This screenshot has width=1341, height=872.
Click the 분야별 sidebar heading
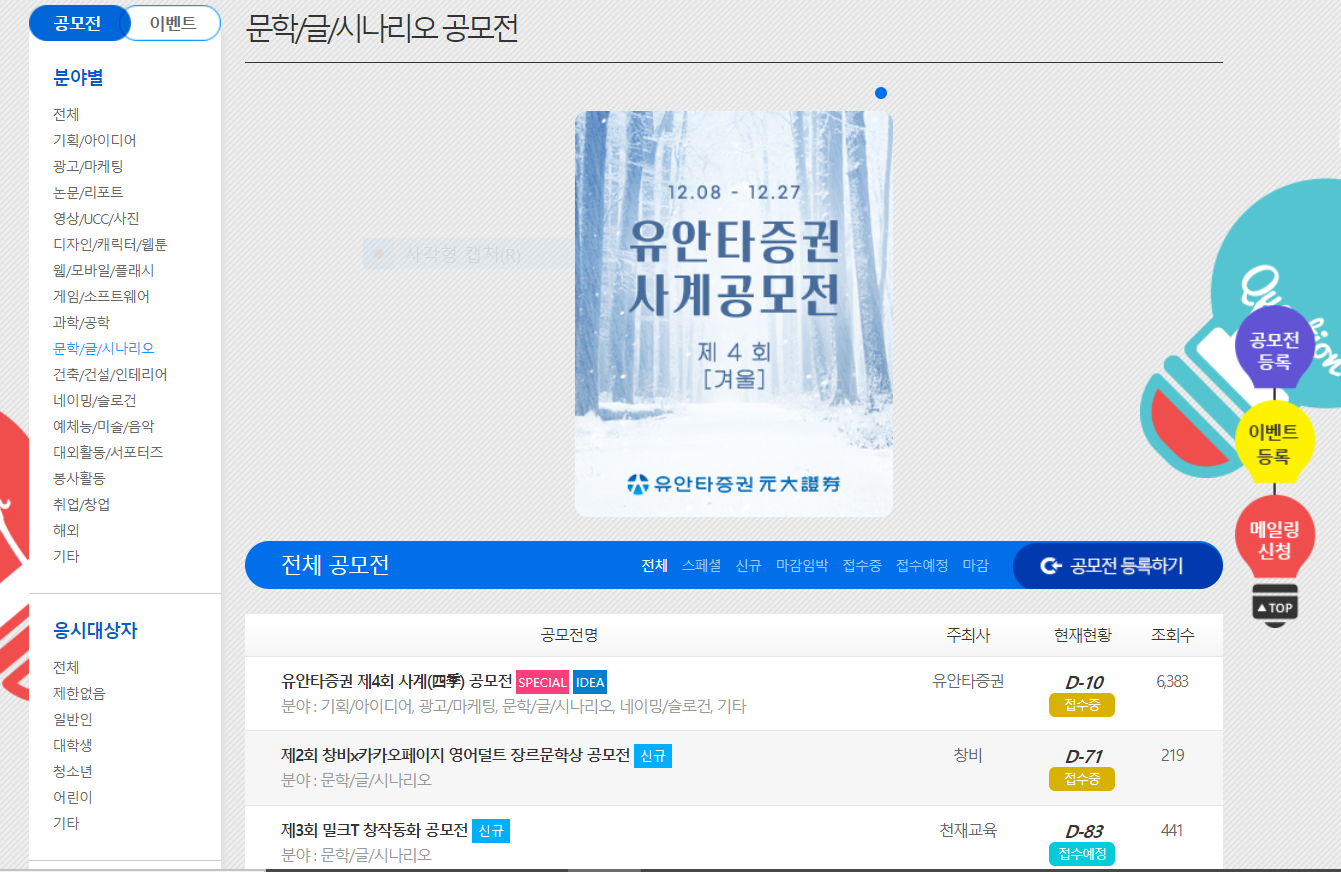tap(79, 77)
